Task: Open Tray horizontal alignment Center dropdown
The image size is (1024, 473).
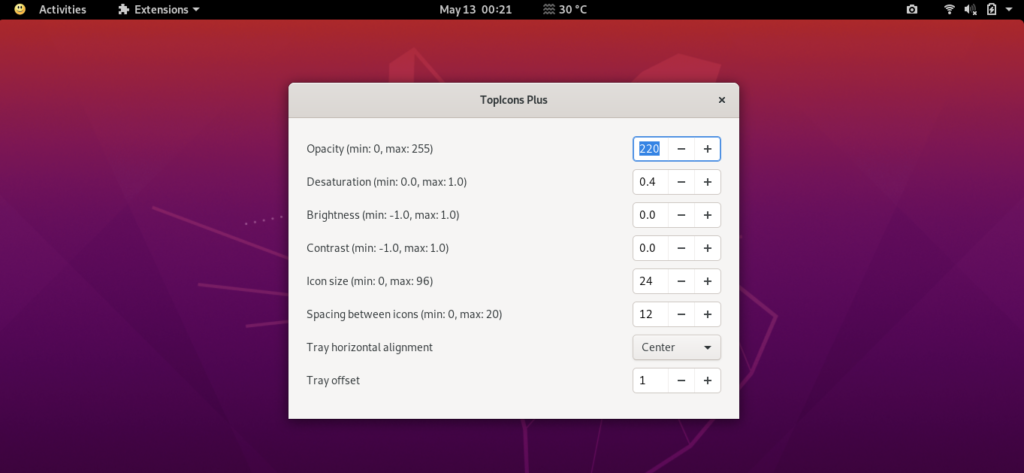Action: [677, 348]
